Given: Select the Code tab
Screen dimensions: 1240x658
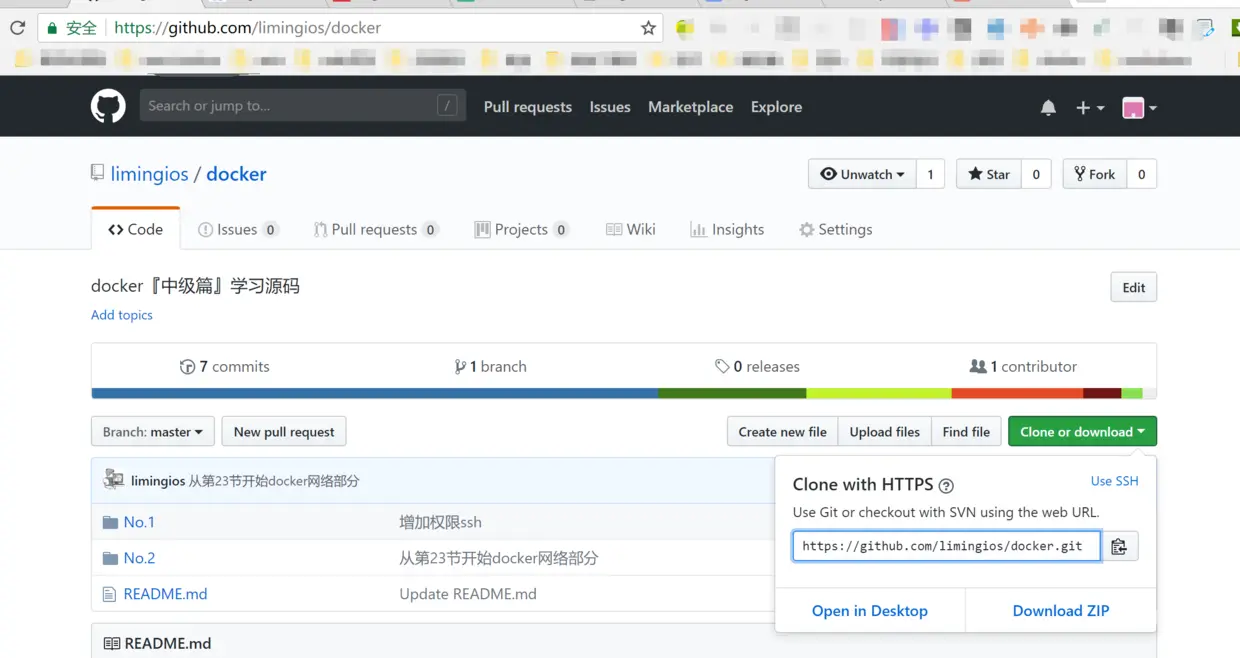Looking at the screenshot, I should (135, 229).
